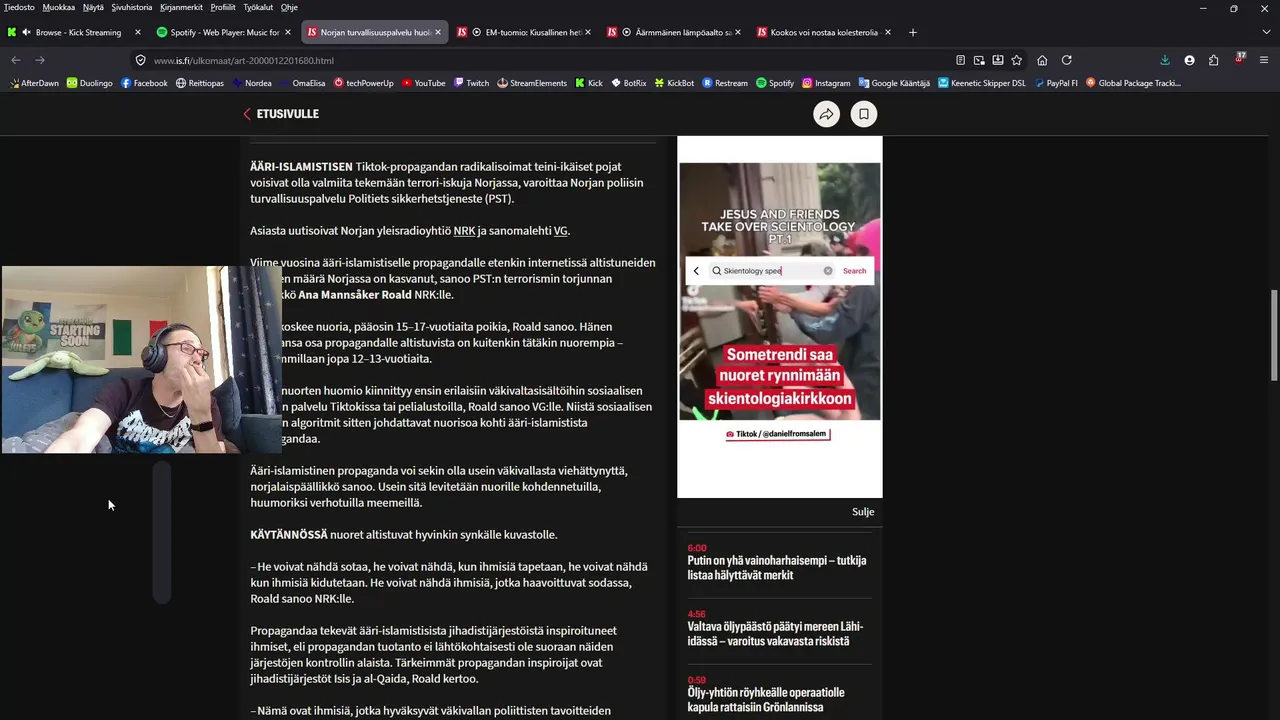Open the AfterDawn bookmark

click(x=34, y=83)
